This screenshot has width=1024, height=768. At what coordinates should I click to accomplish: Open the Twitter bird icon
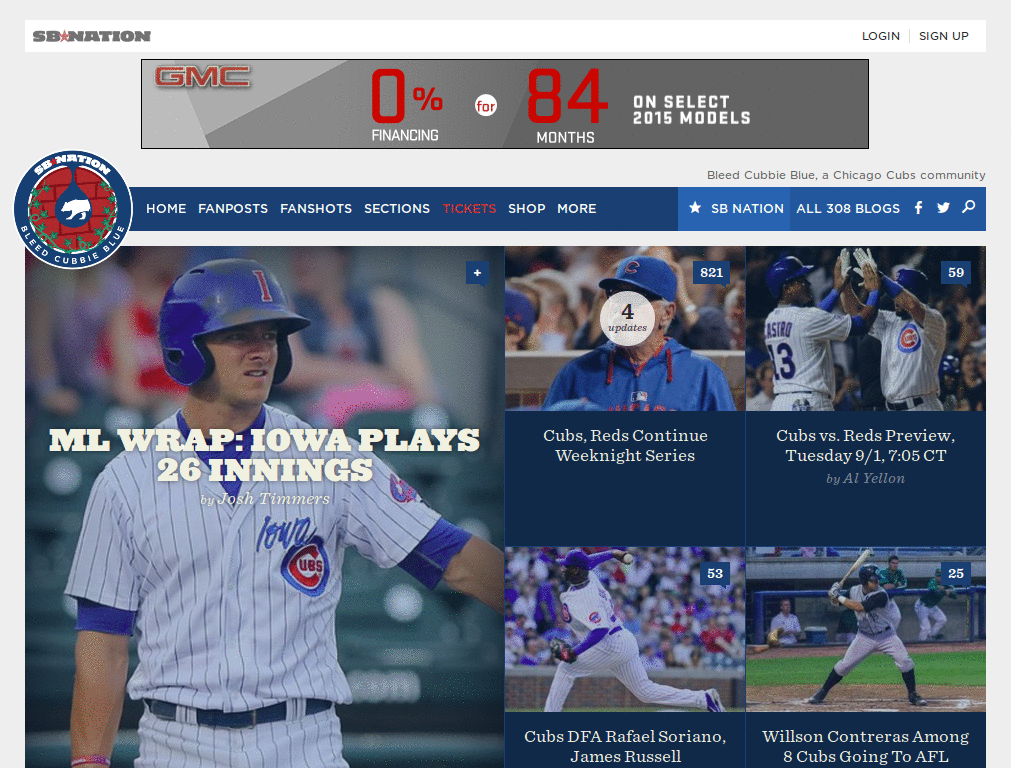click(x=943, y=208)
